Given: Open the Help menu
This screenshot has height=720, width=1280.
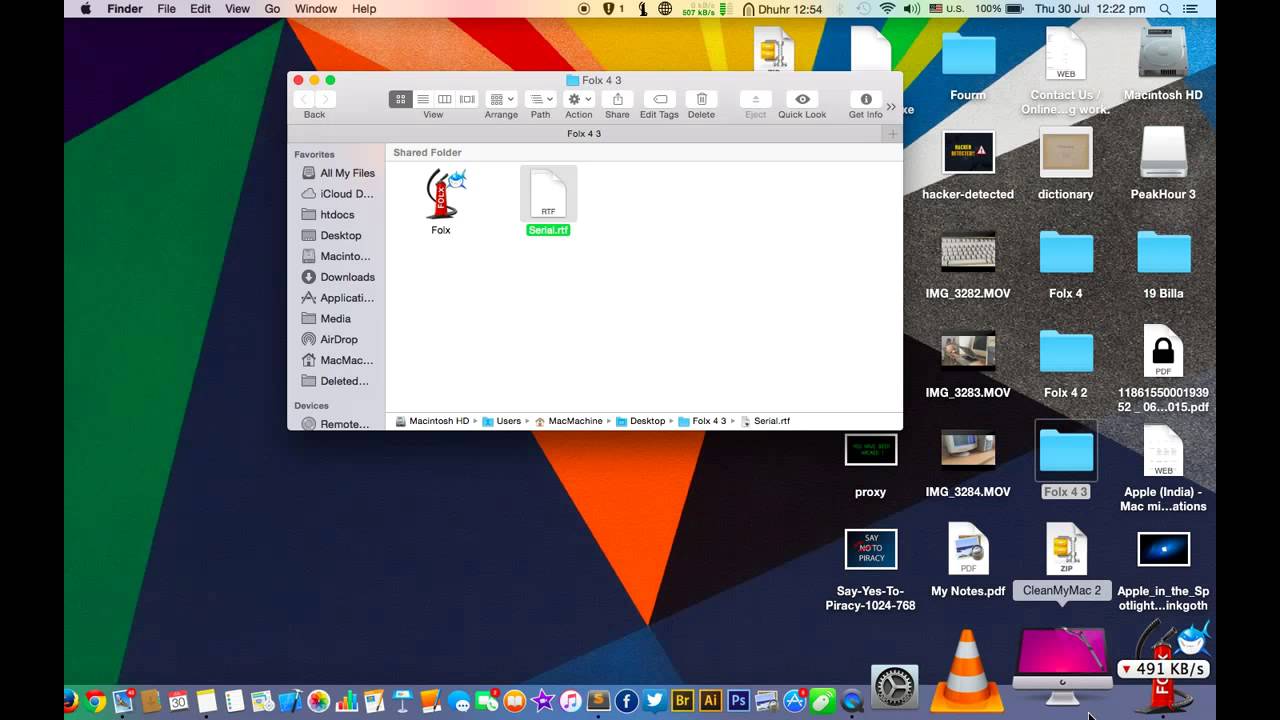Looking at the screenshot, I should coord(364,9).
